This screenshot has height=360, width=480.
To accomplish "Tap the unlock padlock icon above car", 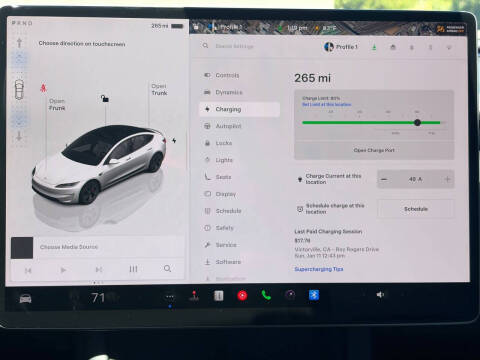I will click(105, 98).
